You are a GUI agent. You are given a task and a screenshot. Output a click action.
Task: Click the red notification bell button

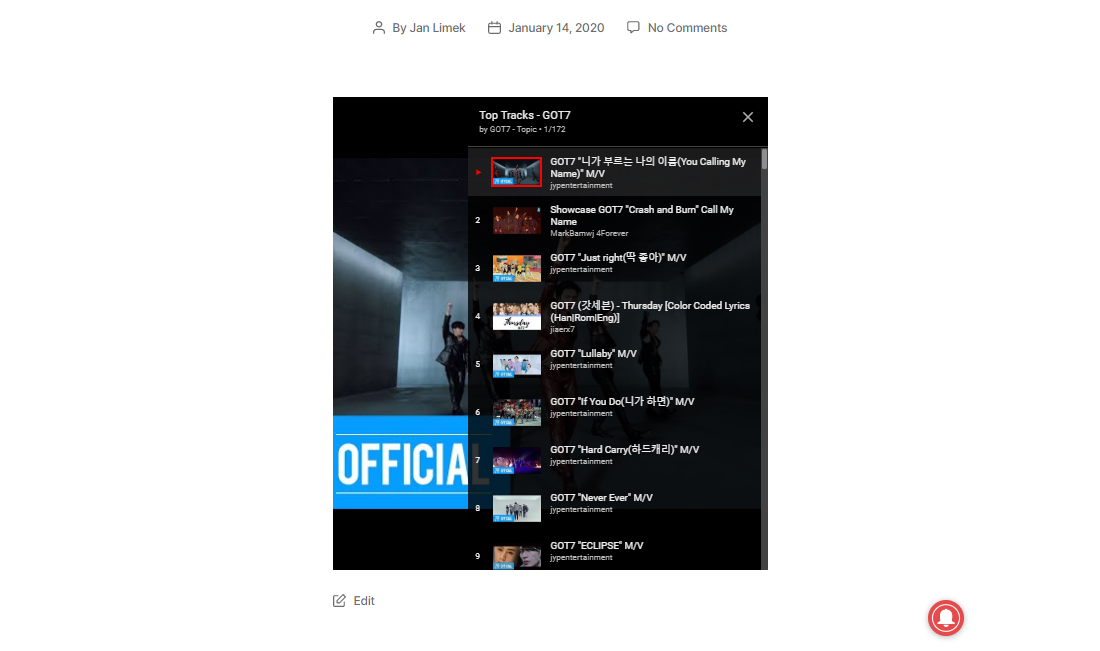coord(946,618)
